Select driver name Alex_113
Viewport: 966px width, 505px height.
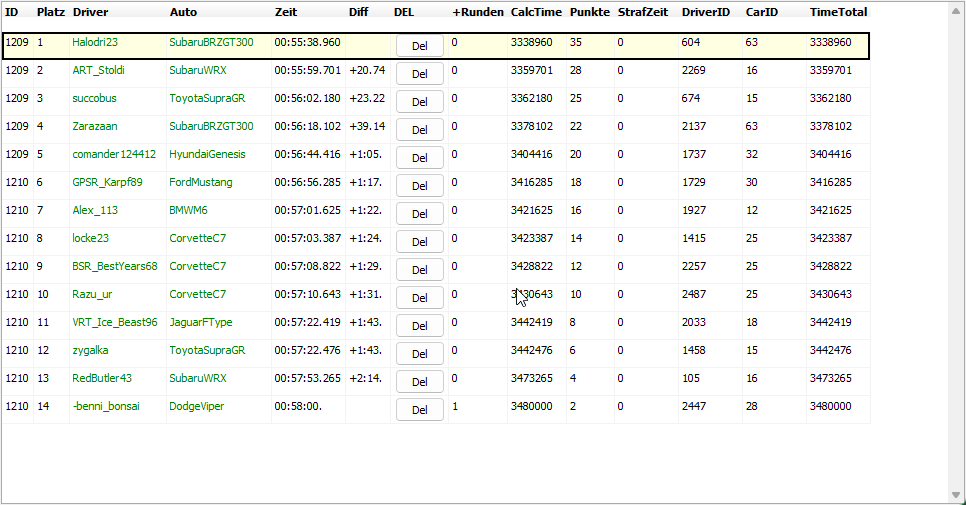(x=95, y=211)
